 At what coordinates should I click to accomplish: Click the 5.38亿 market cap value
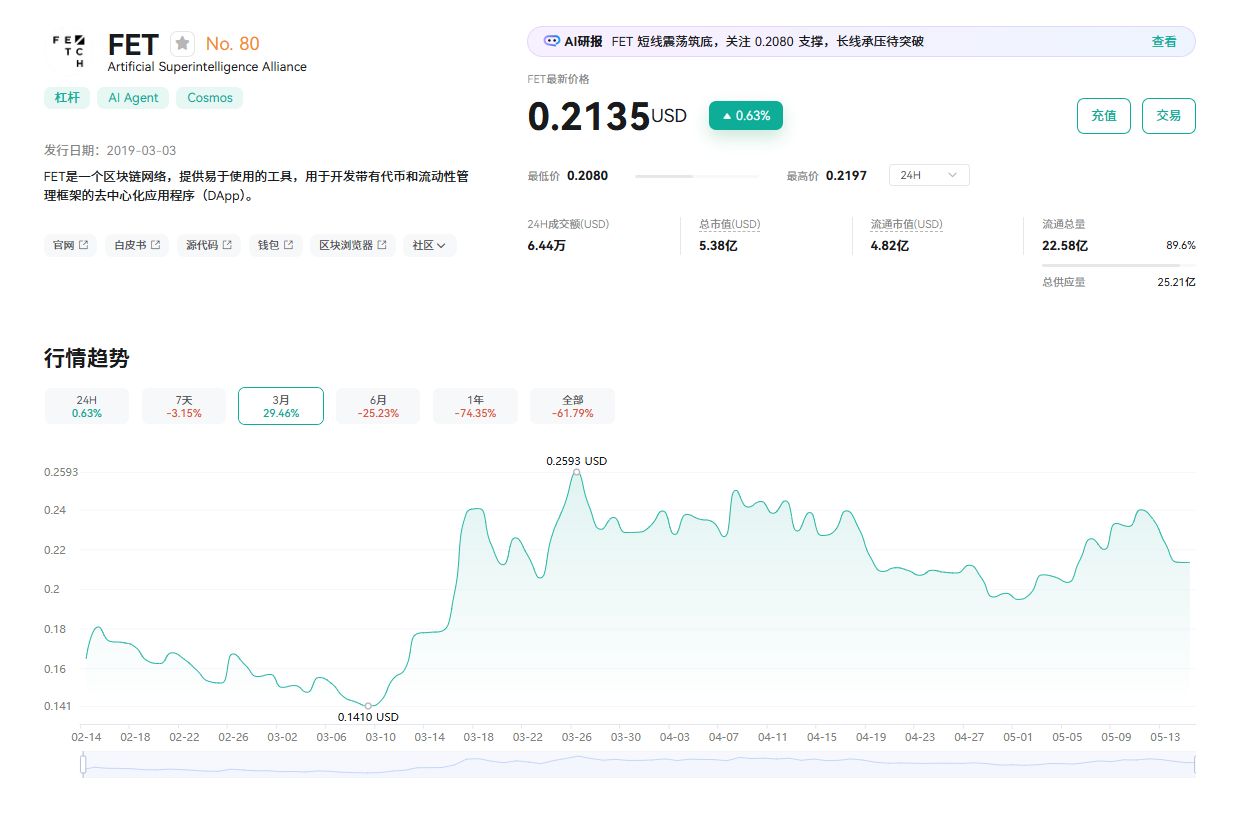[718, 245]
